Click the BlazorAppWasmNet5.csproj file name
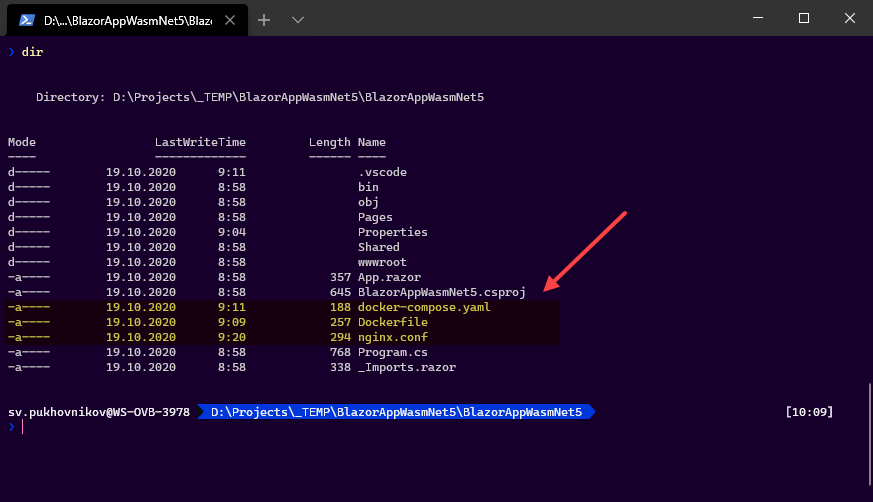The height and width of the screenshot is (502, 873). (442, 293)
